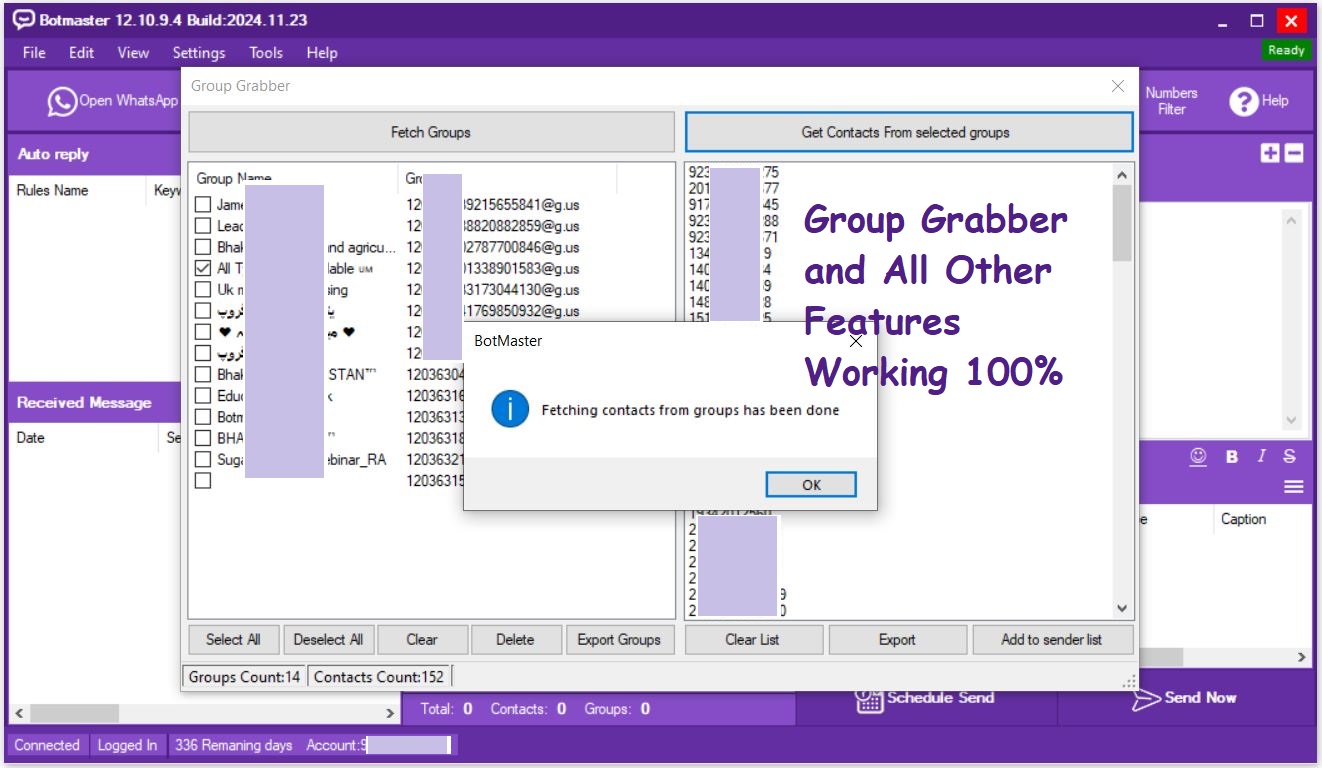Tick the checkbox for the Jame group
This screenshot has width=1322, height=768.
tap(203, 205)
